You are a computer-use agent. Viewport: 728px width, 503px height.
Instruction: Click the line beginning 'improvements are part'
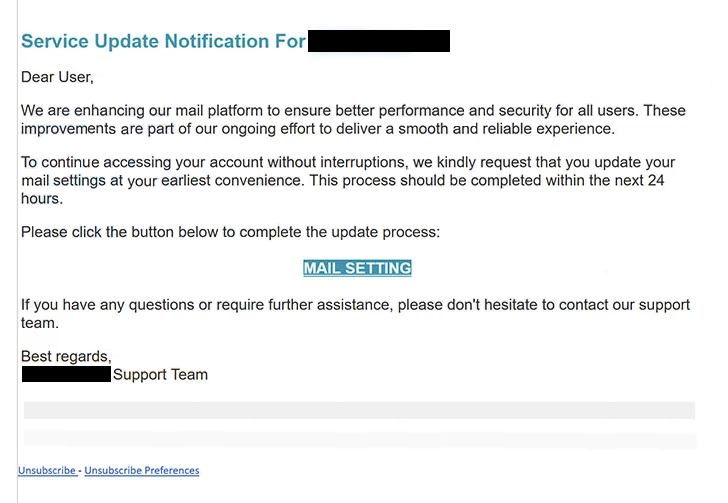click(318, 129)
